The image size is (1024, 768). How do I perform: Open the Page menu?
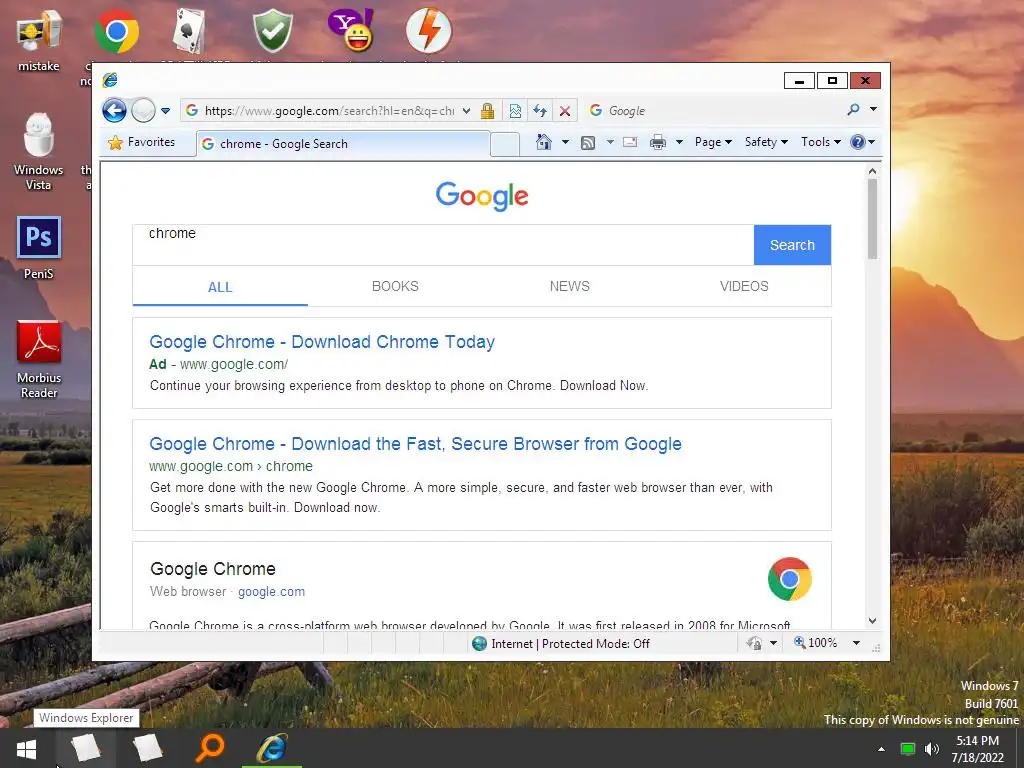coord(713,142)
